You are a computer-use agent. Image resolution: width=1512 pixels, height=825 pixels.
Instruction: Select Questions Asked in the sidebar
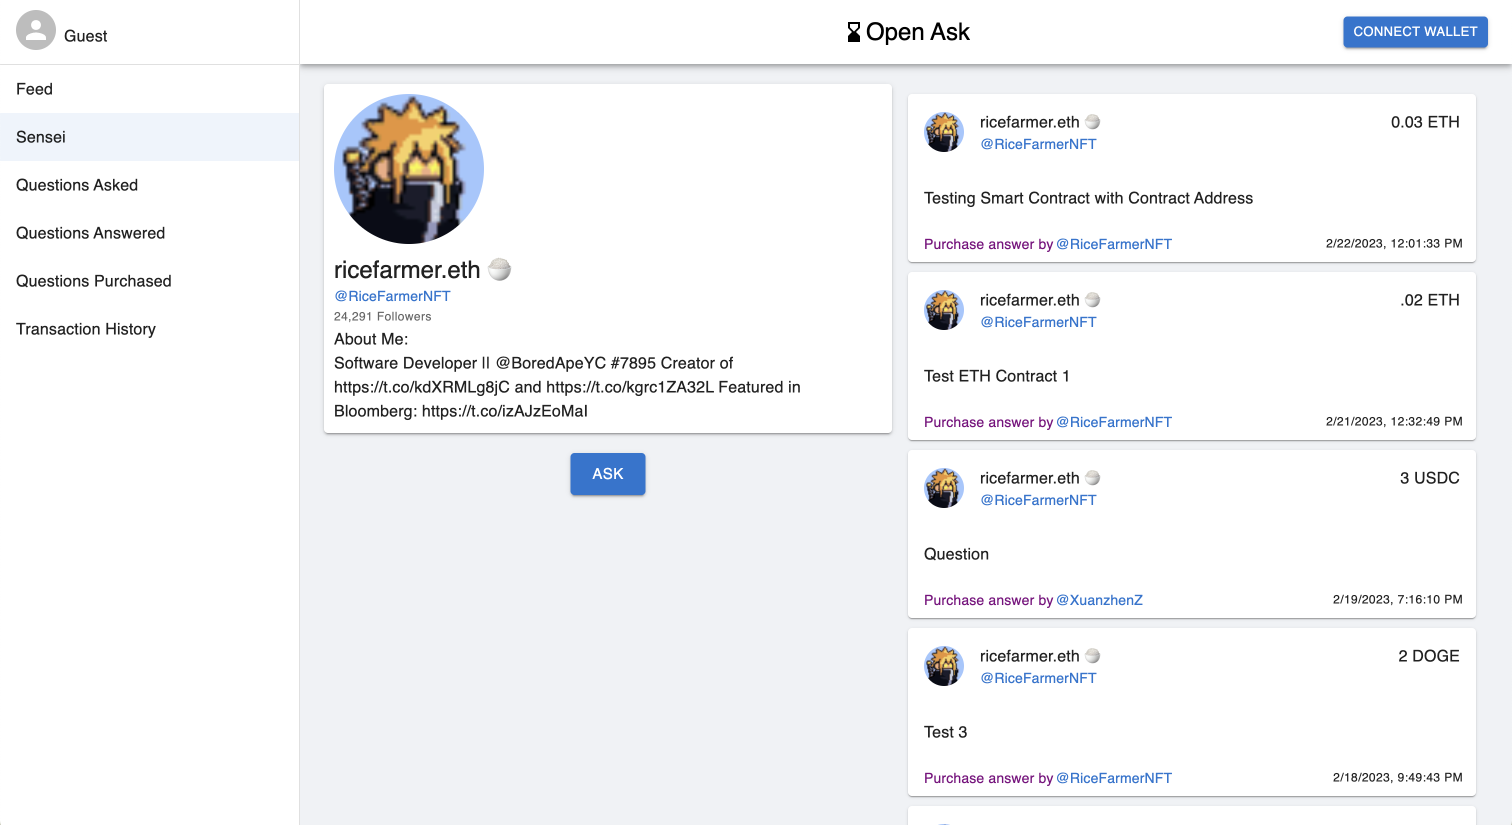[x=76, y=185]
